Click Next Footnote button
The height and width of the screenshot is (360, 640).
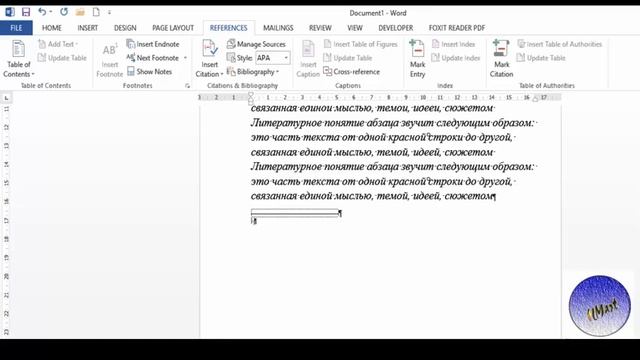pyautogui.click(x=153, y=58)
